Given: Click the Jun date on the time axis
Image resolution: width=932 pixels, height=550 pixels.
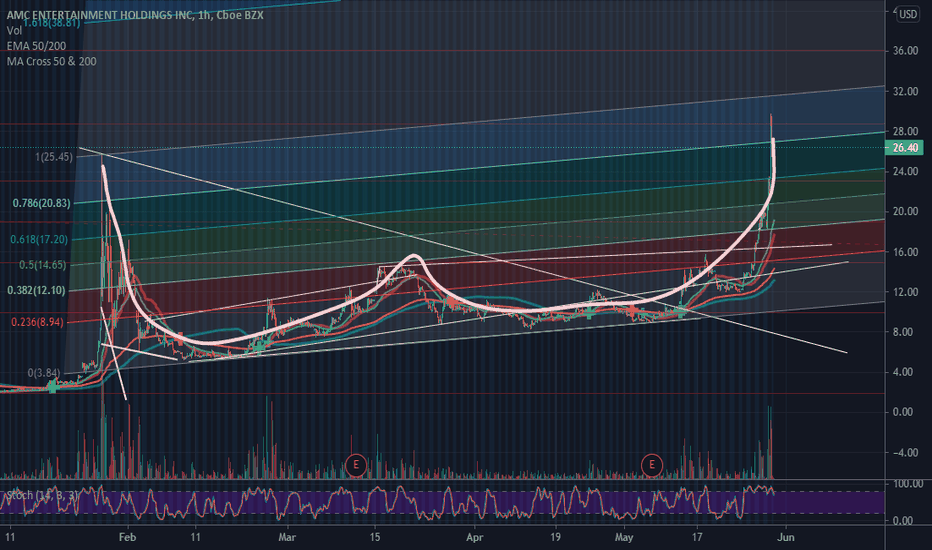Looking at the screenshot, I should point(786,538).
